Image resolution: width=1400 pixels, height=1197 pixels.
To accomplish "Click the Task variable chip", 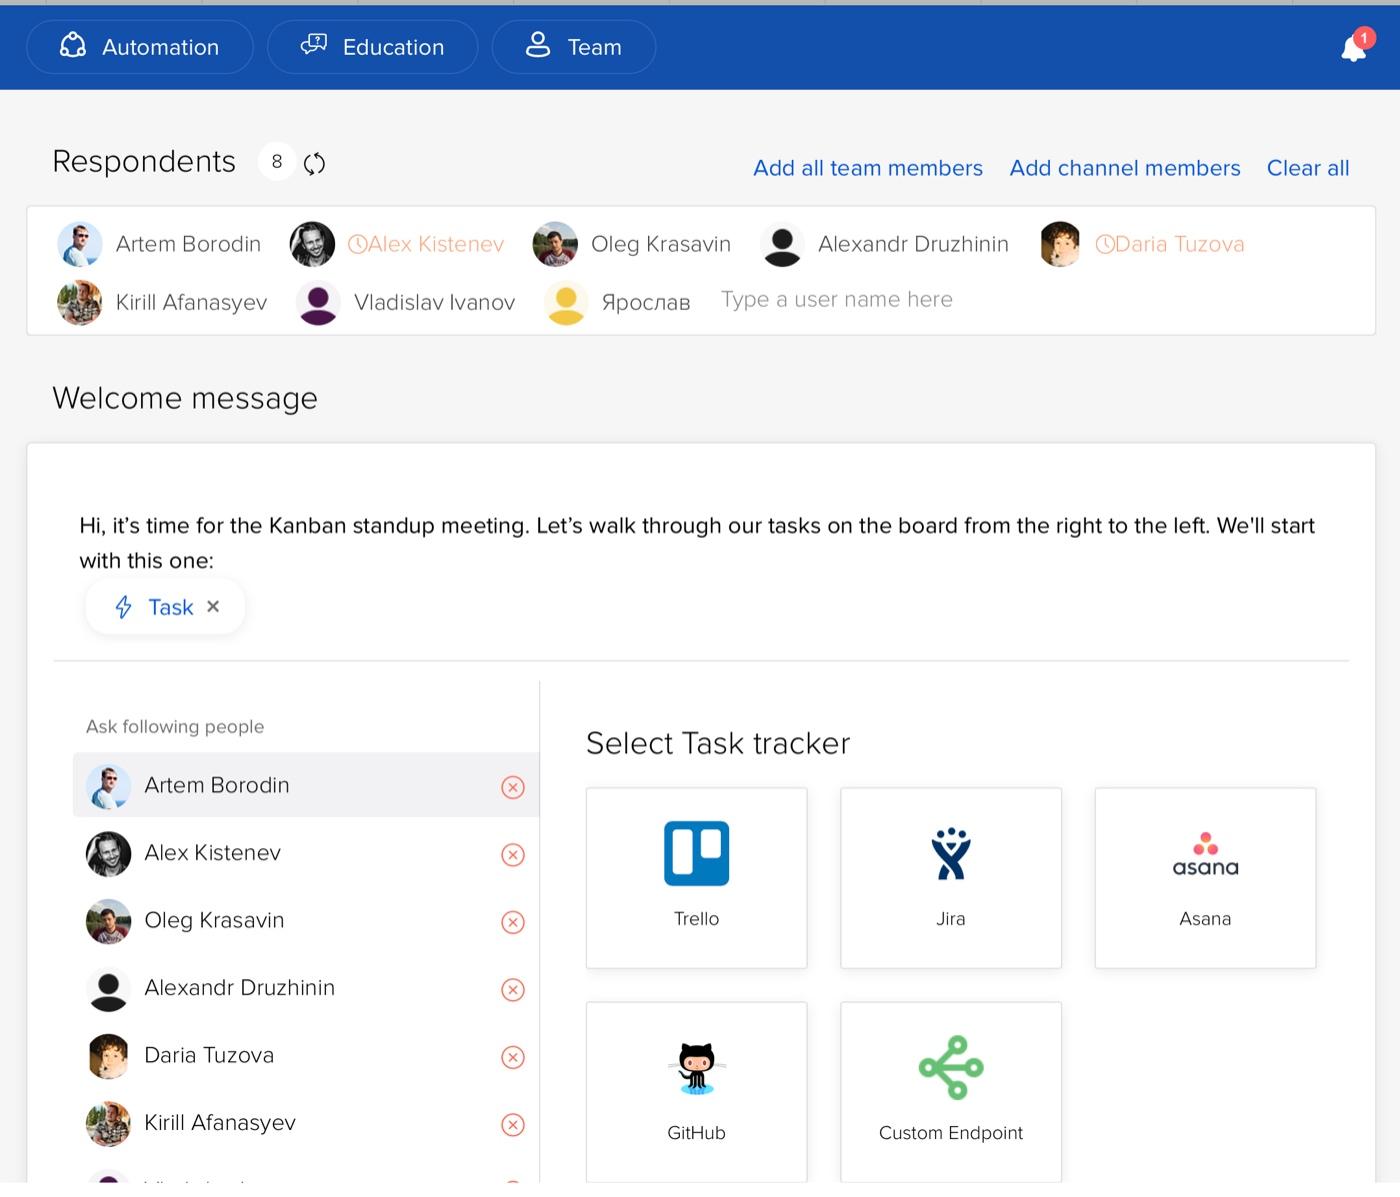I will pyautogui.click(x=165, y=607).
